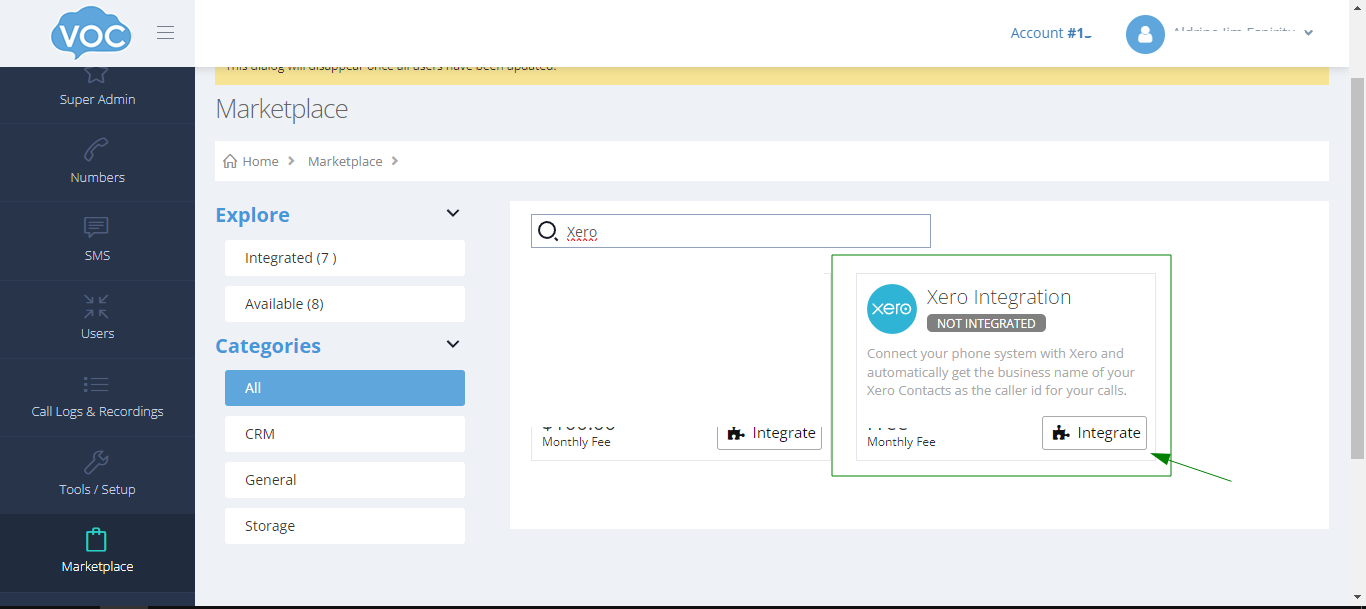Screen dimensions: 1366x609
Task: Click Integrate button for Xero Integration
Action: coord(1094,433)
